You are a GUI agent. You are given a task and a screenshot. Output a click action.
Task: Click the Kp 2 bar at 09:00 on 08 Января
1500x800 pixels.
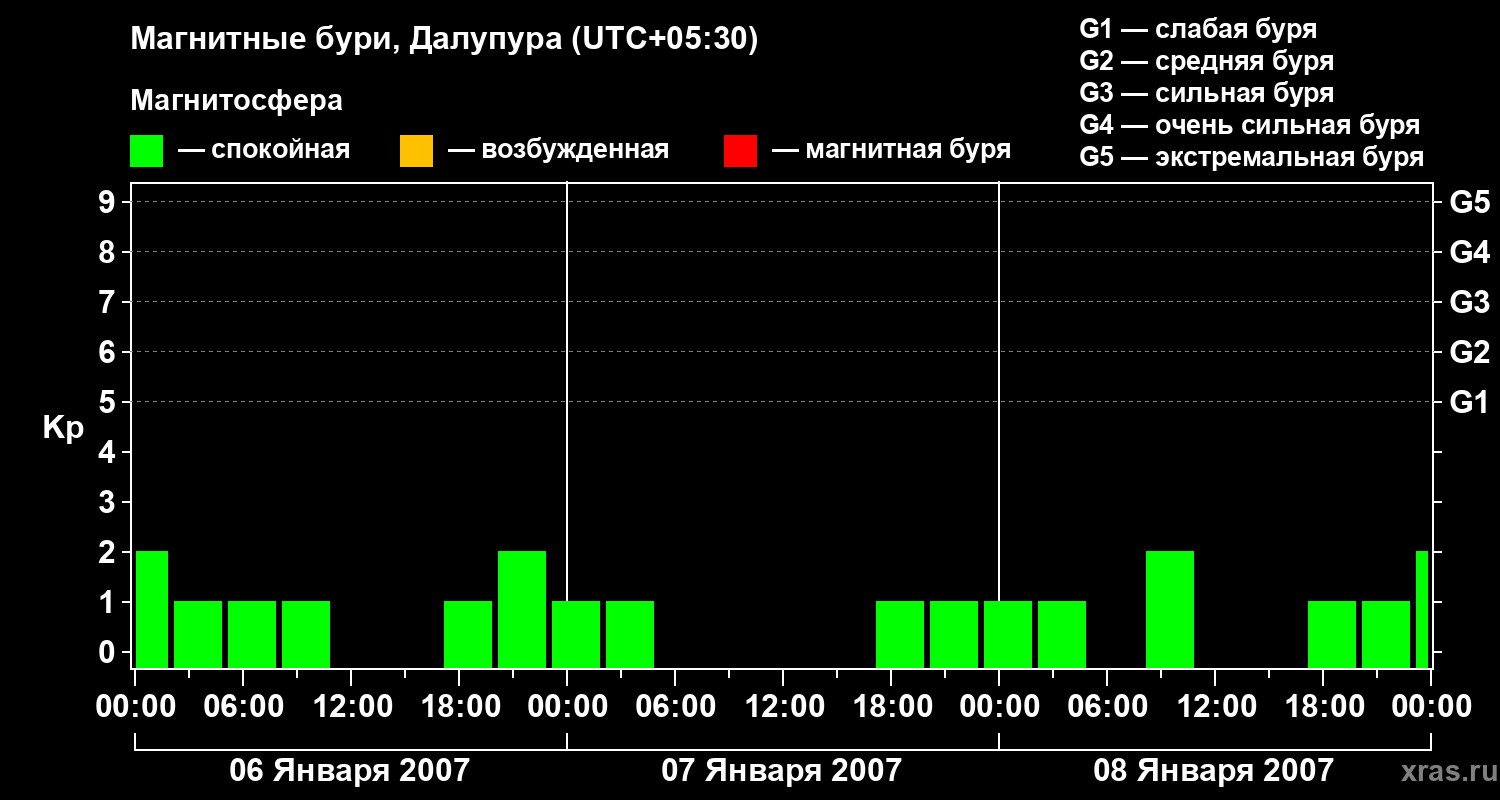1170,609
